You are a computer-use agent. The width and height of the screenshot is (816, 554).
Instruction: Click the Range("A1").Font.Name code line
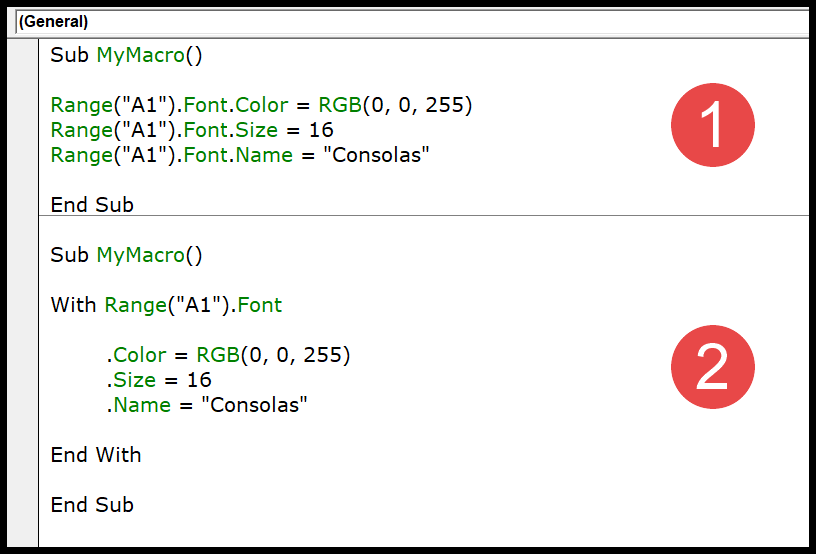(x=240, y=155)
